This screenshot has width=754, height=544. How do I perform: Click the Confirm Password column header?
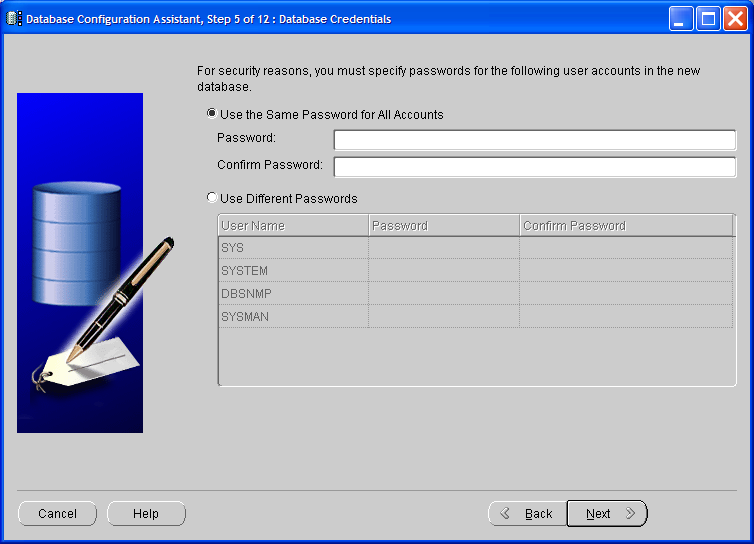(627, 226)
